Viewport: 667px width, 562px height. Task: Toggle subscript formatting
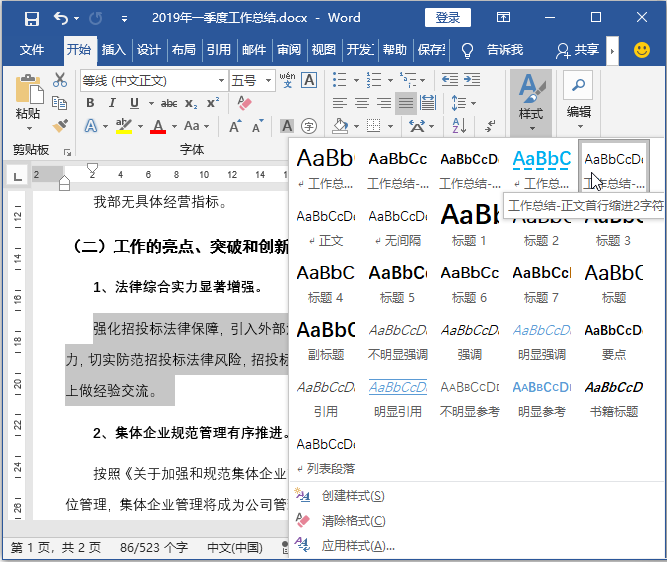[191, 103]
